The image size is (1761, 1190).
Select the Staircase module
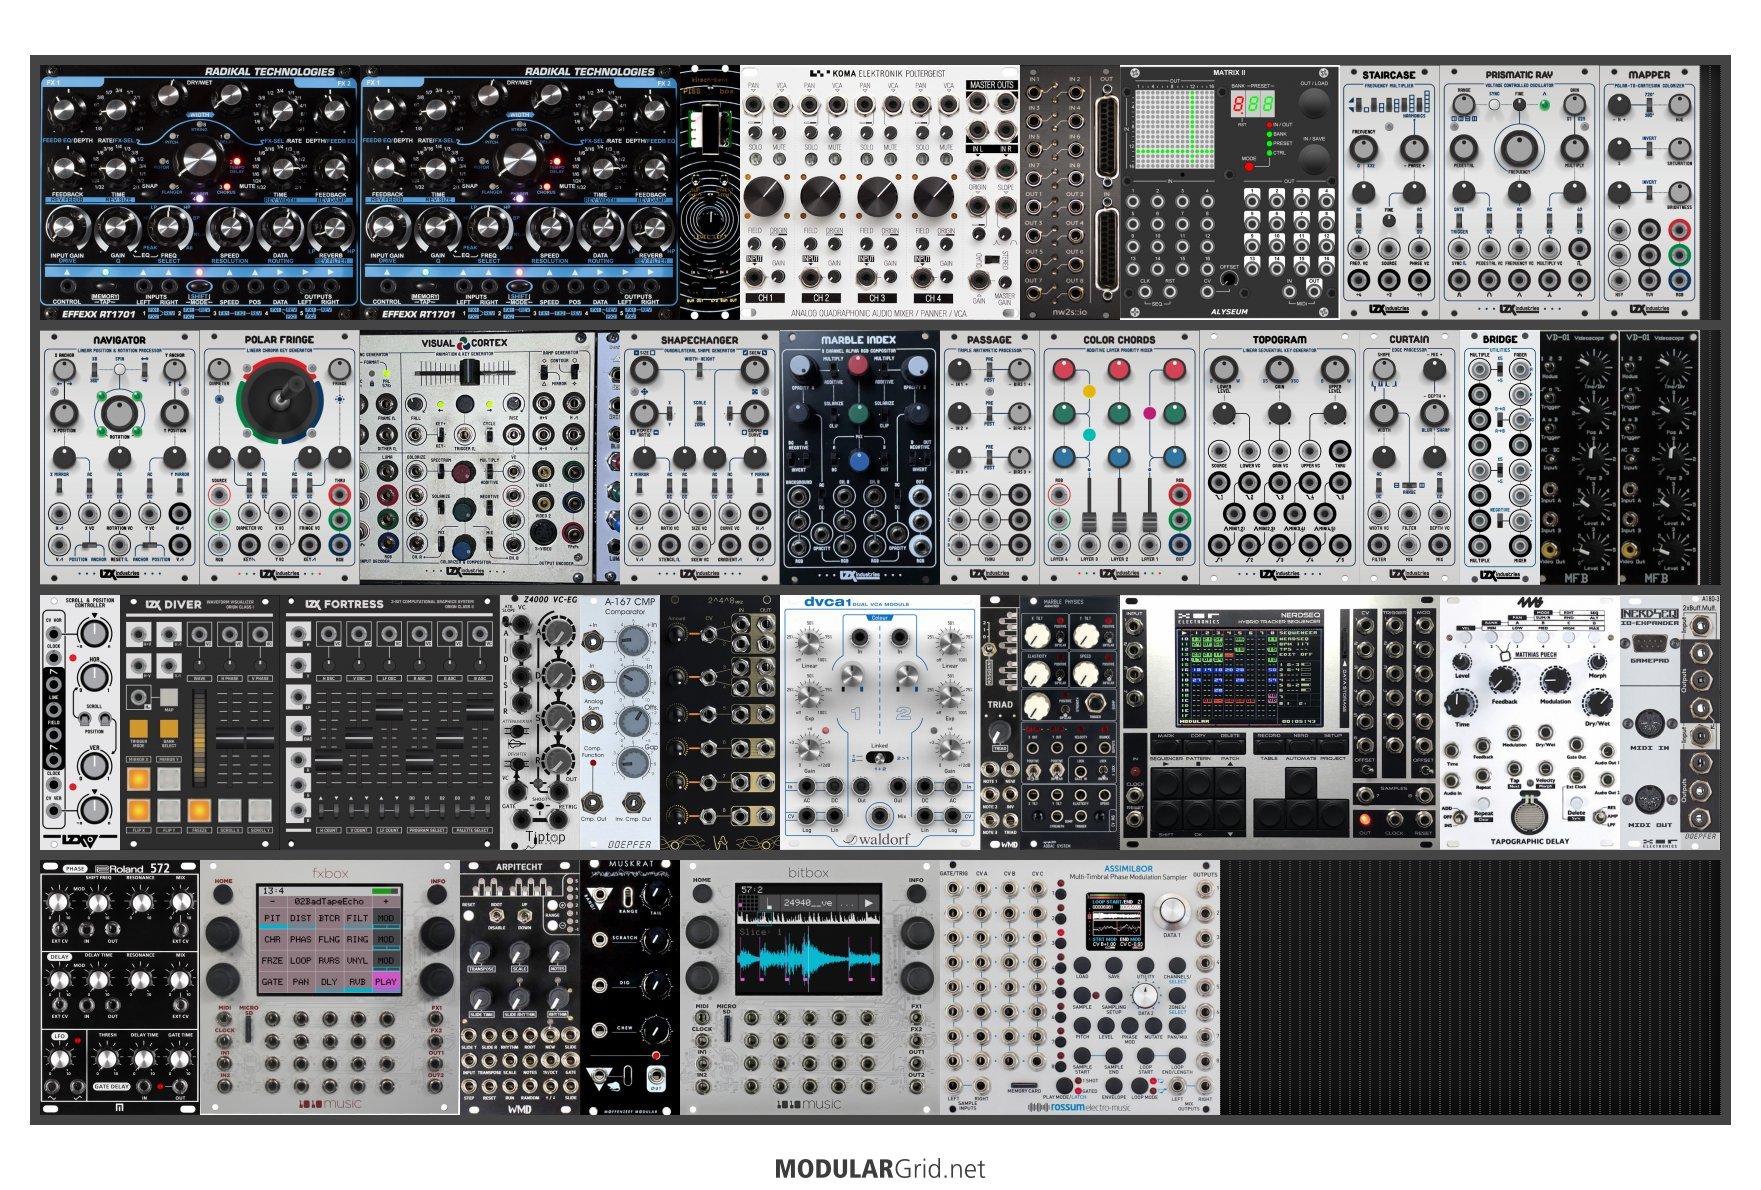coord(1389,192)
